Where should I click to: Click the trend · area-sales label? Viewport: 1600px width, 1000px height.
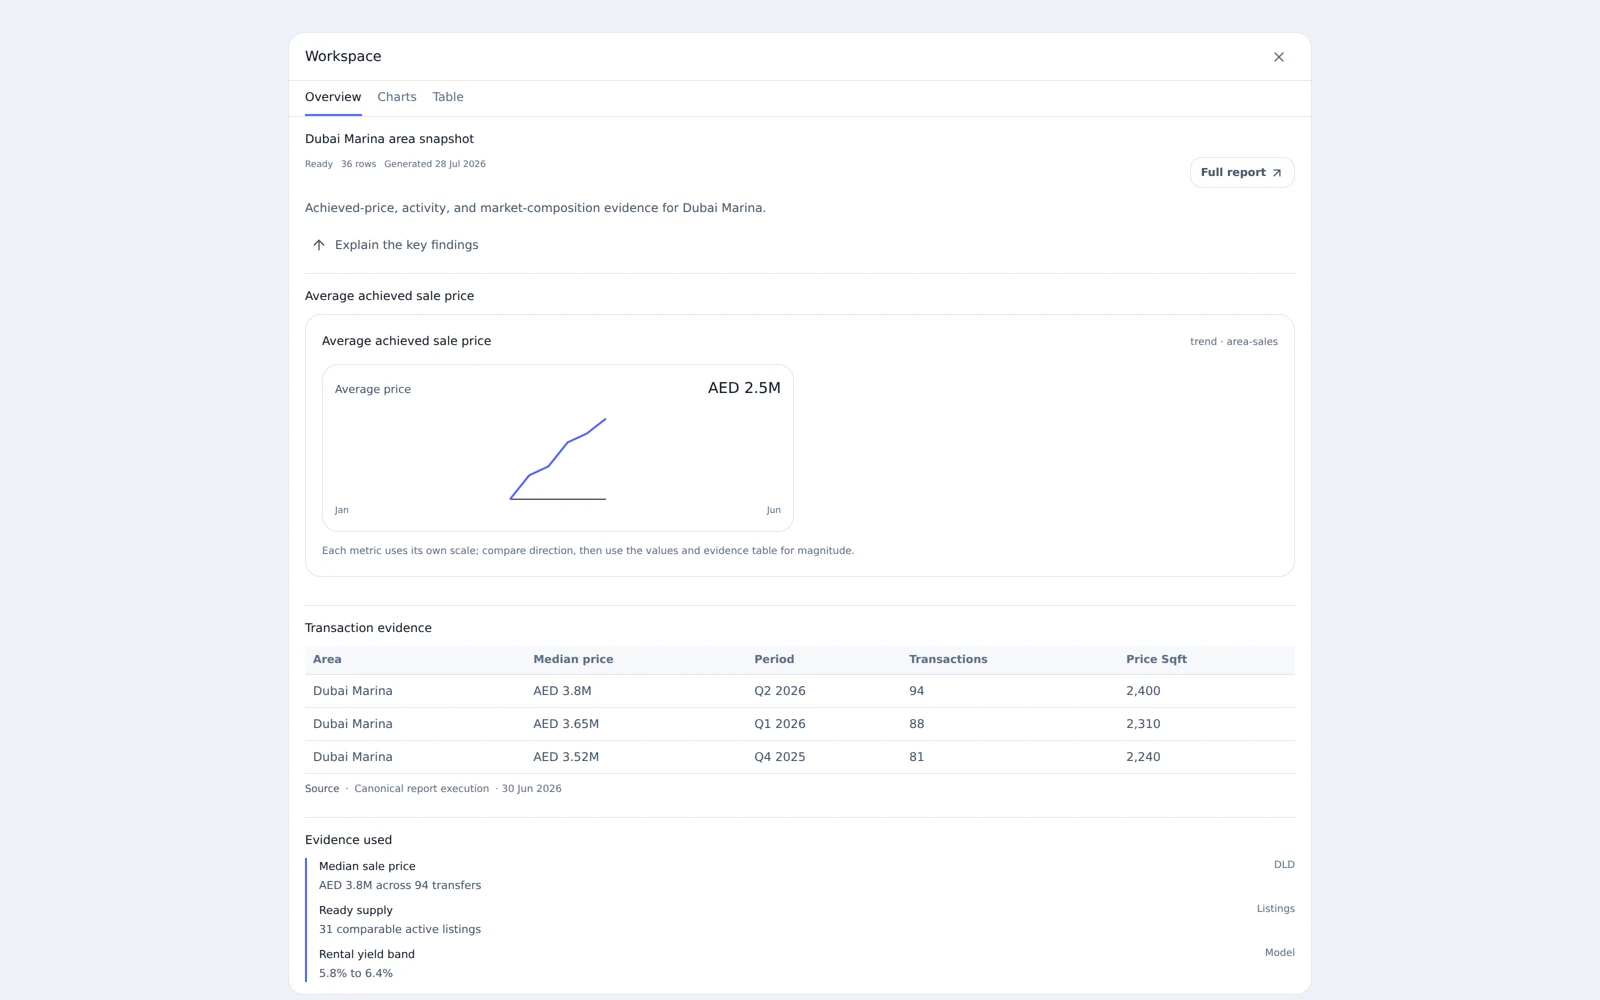tap(1233, 342)
